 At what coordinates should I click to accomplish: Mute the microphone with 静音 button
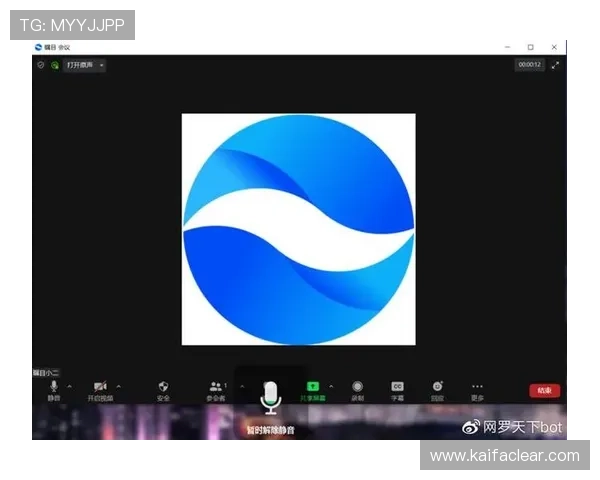pos(54,390)
